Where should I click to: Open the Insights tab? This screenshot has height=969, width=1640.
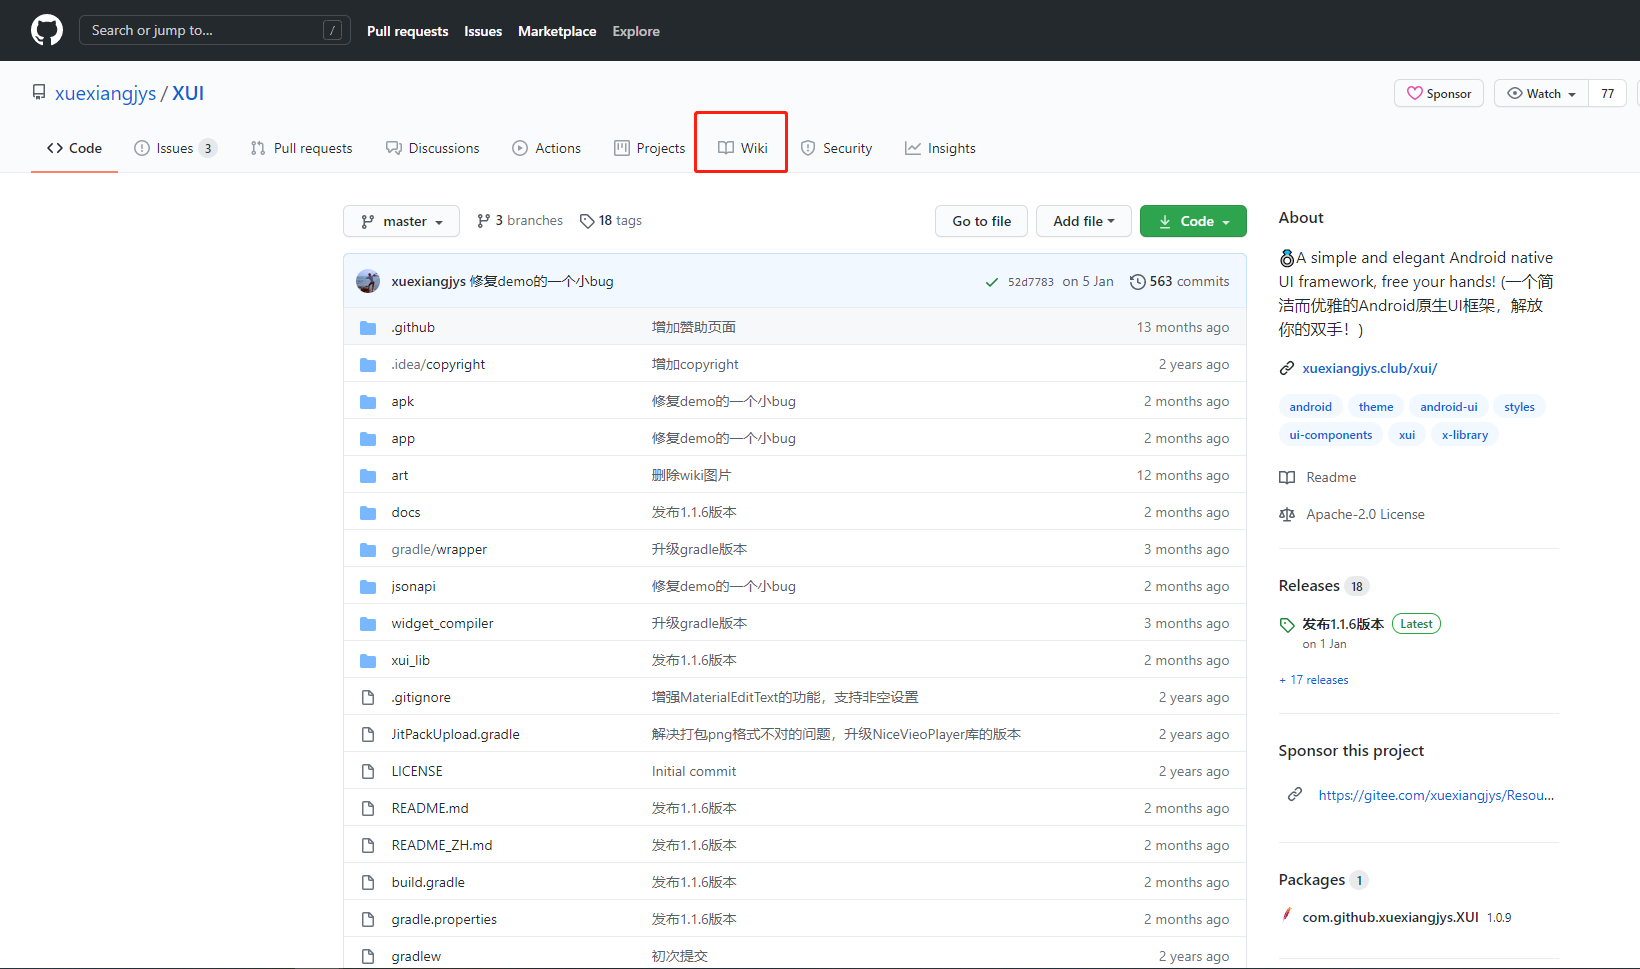pyautogui.click(x=940, y=147)
